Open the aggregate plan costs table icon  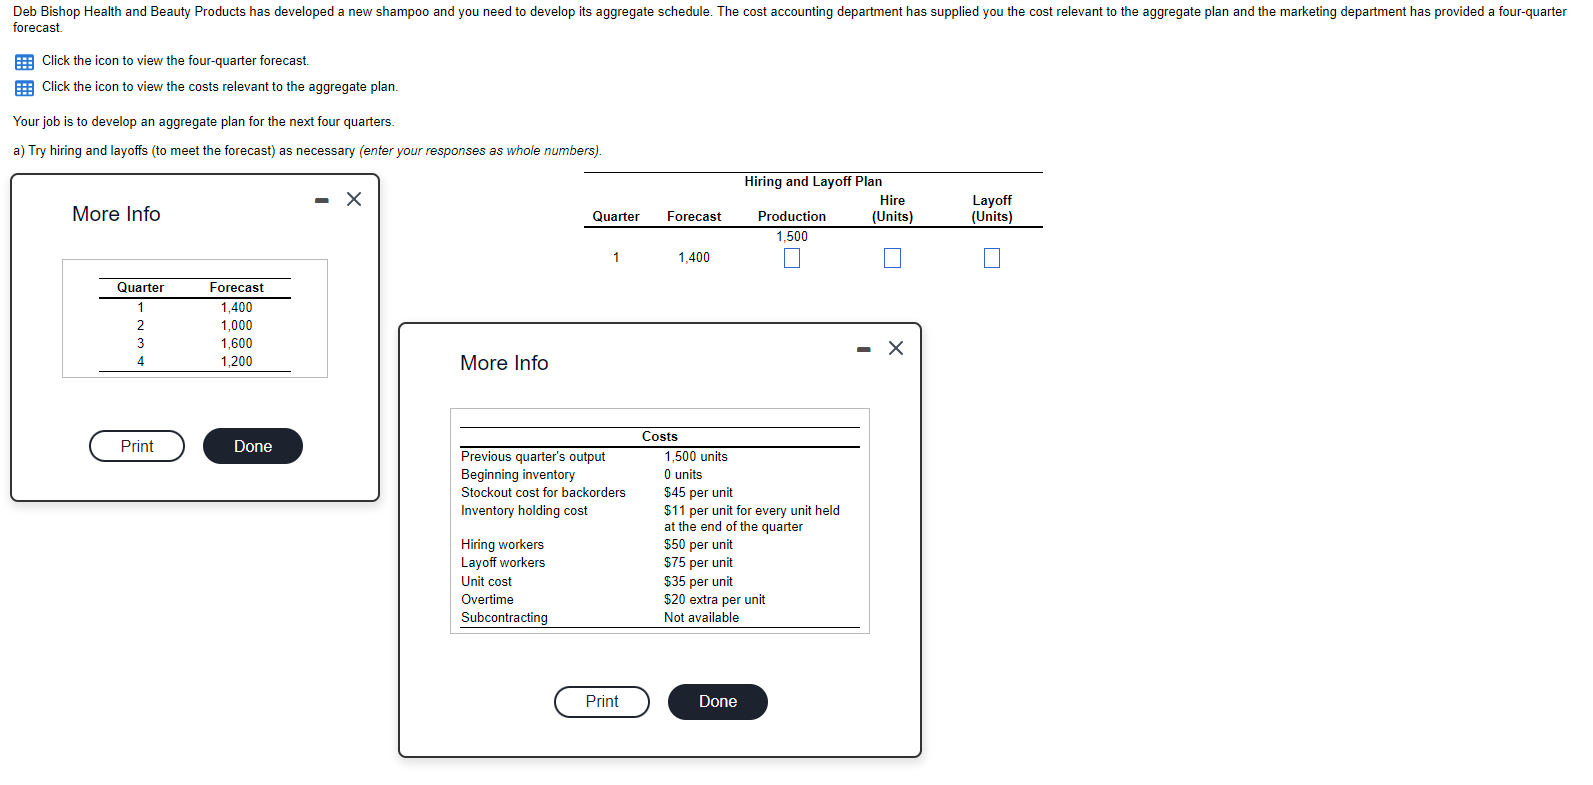[24, 88]
